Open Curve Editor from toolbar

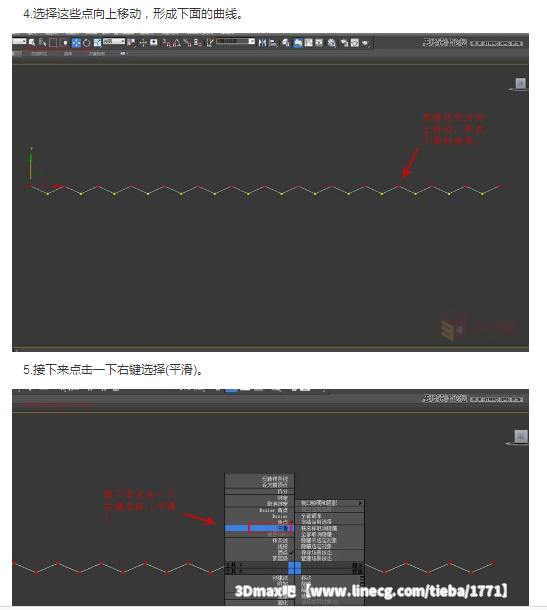coord(309,42)
